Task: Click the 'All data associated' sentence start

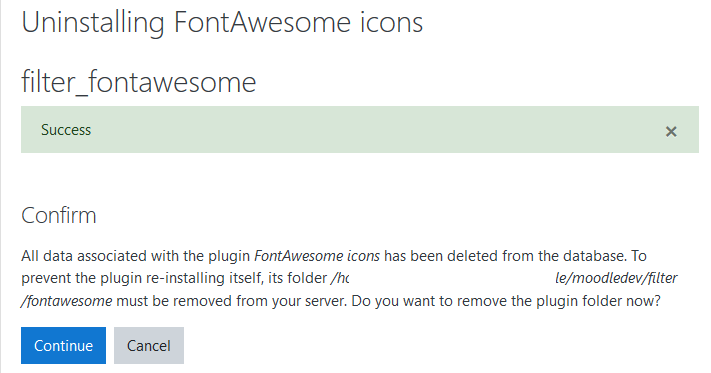Action: 83,256
